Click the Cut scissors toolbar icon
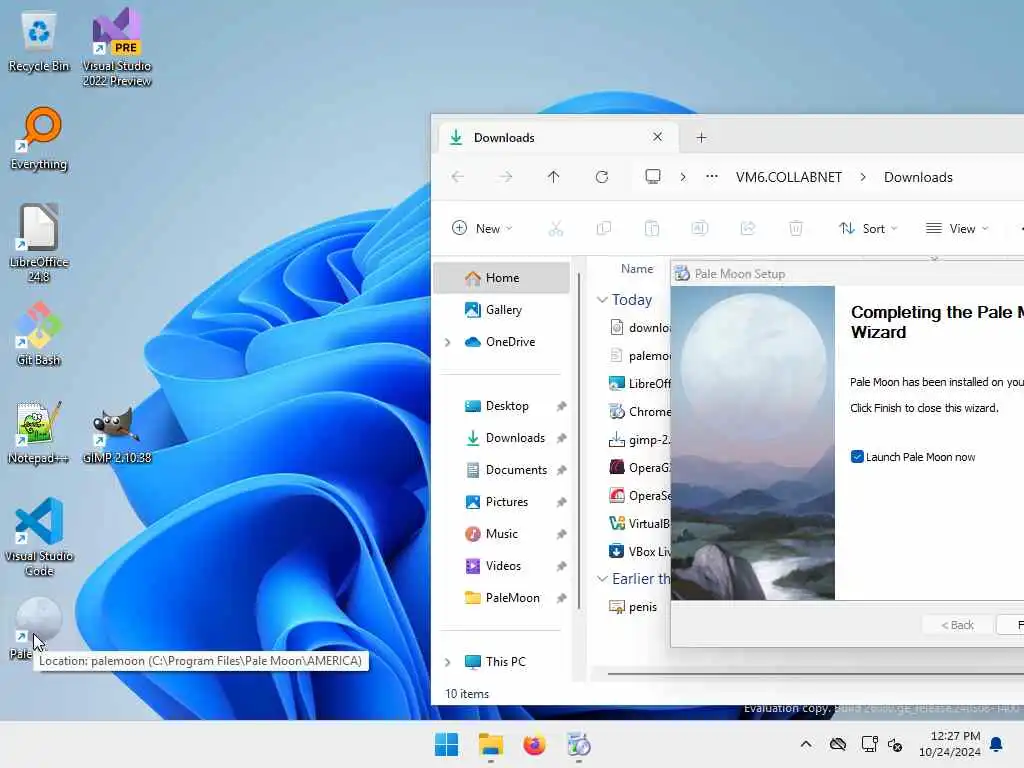This screenshot has height=768, width=1024. click(x=556, y=228)
